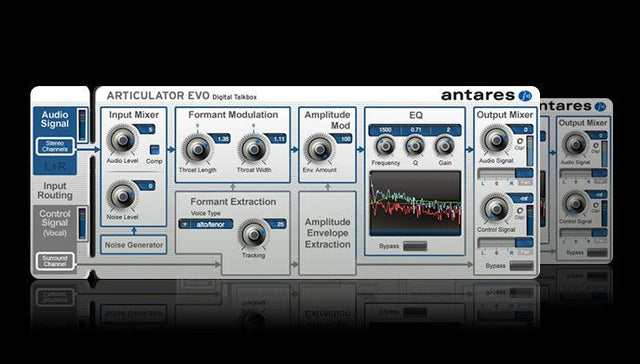Click the ARTICULATOR EVO title text
Screen dimensions: 640x364
tap(158, 96)
